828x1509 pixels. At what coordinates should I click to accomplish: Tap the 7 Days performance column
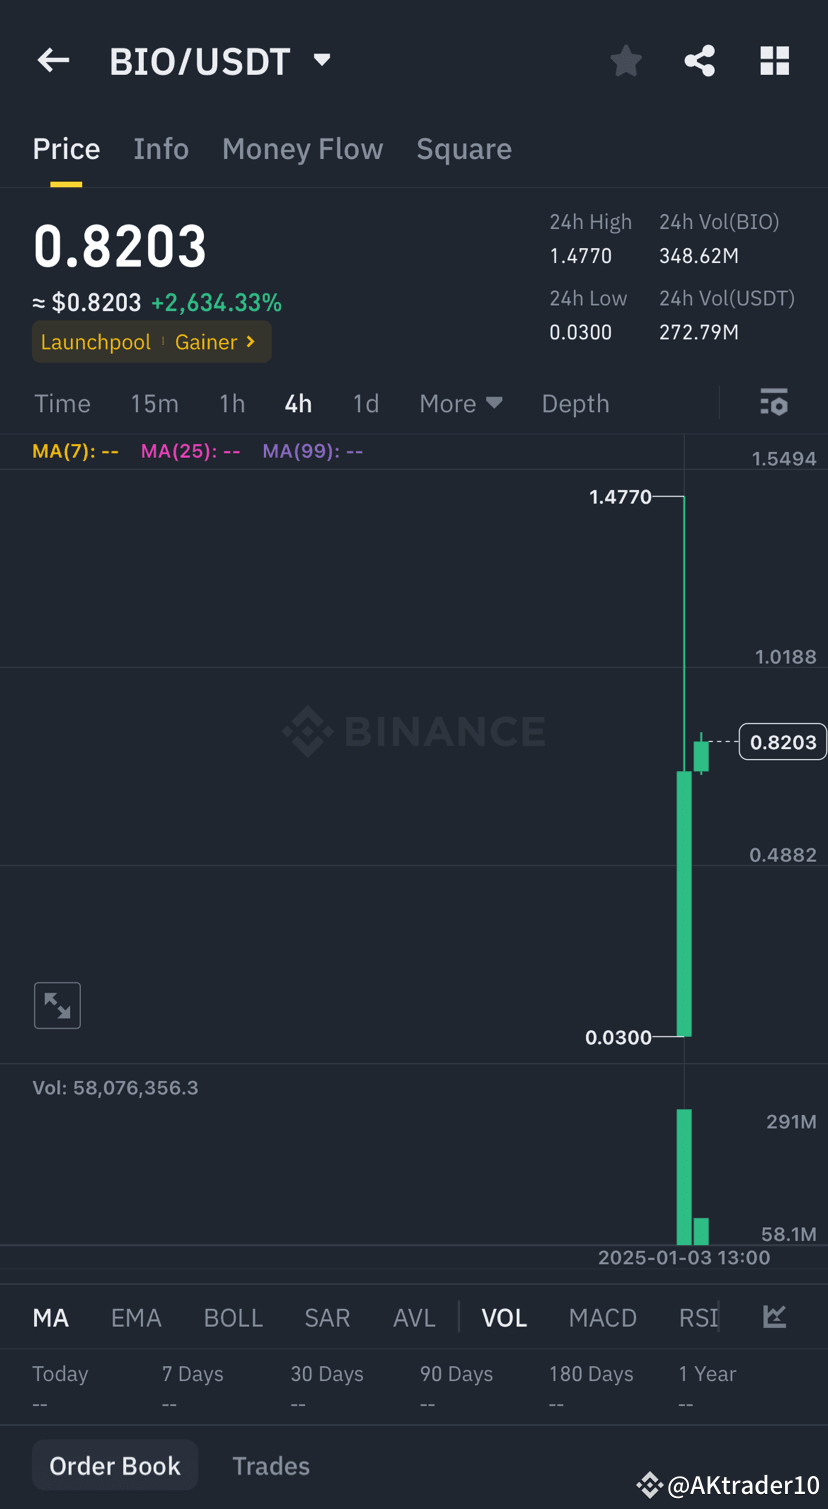[193, 1387]
